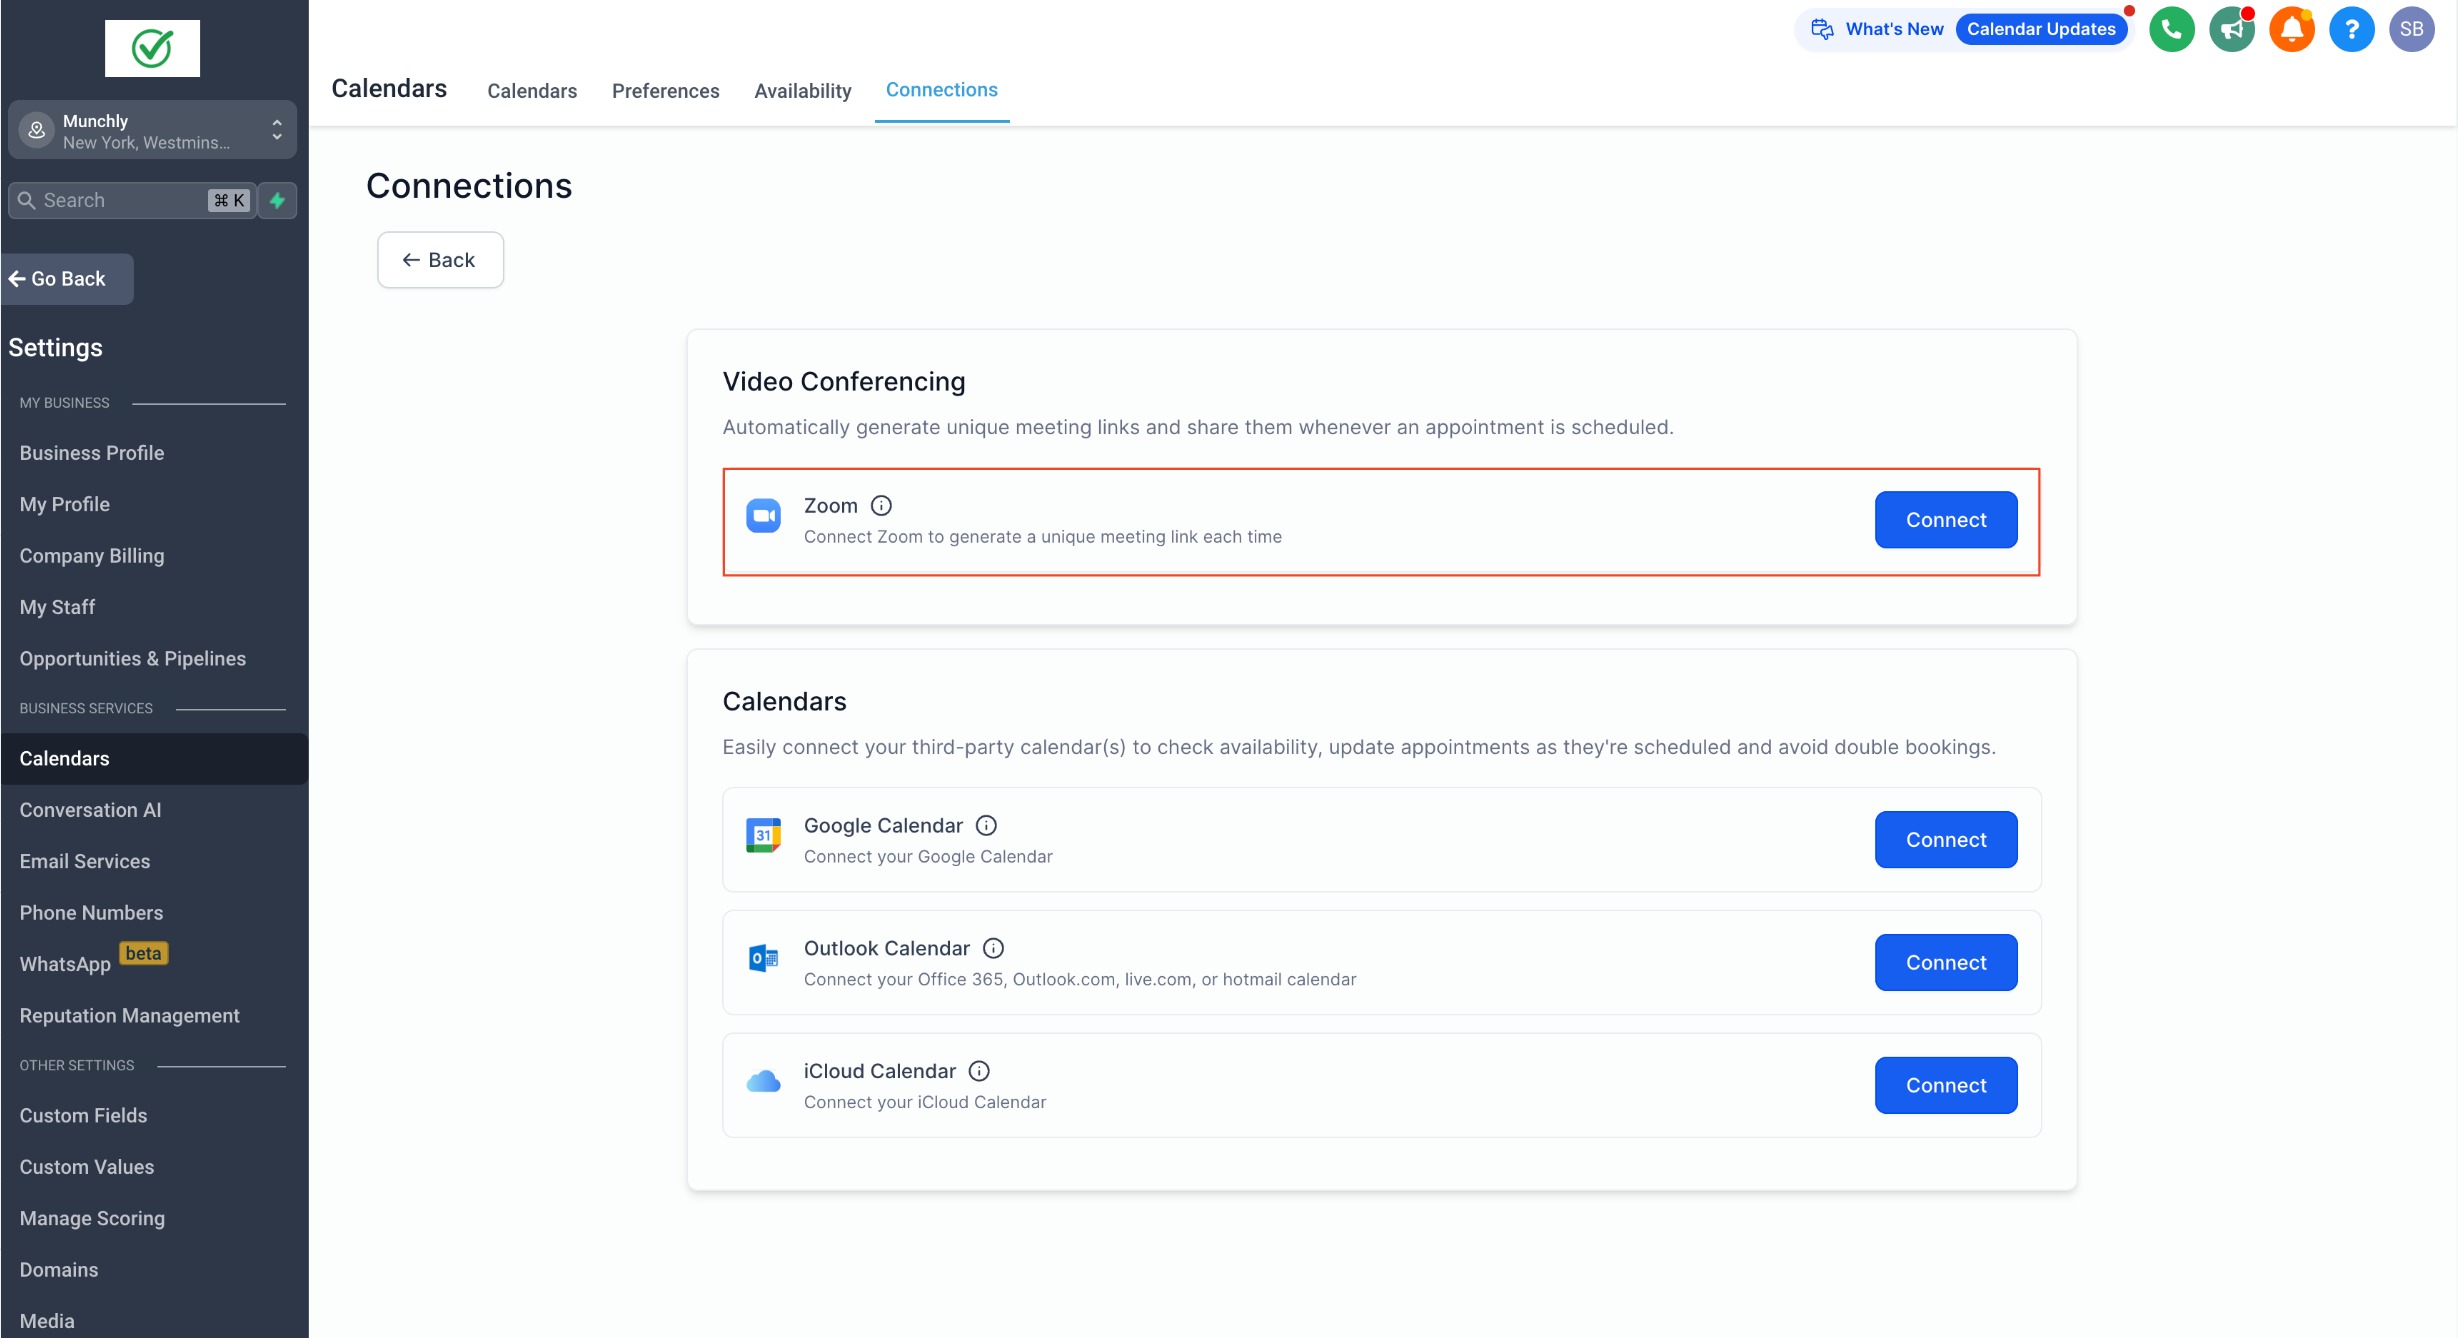Click the 'Connect your Google Calendar' description
Screen dimensions: 2458x1338
pyautogui.click(x=928, y=857)
